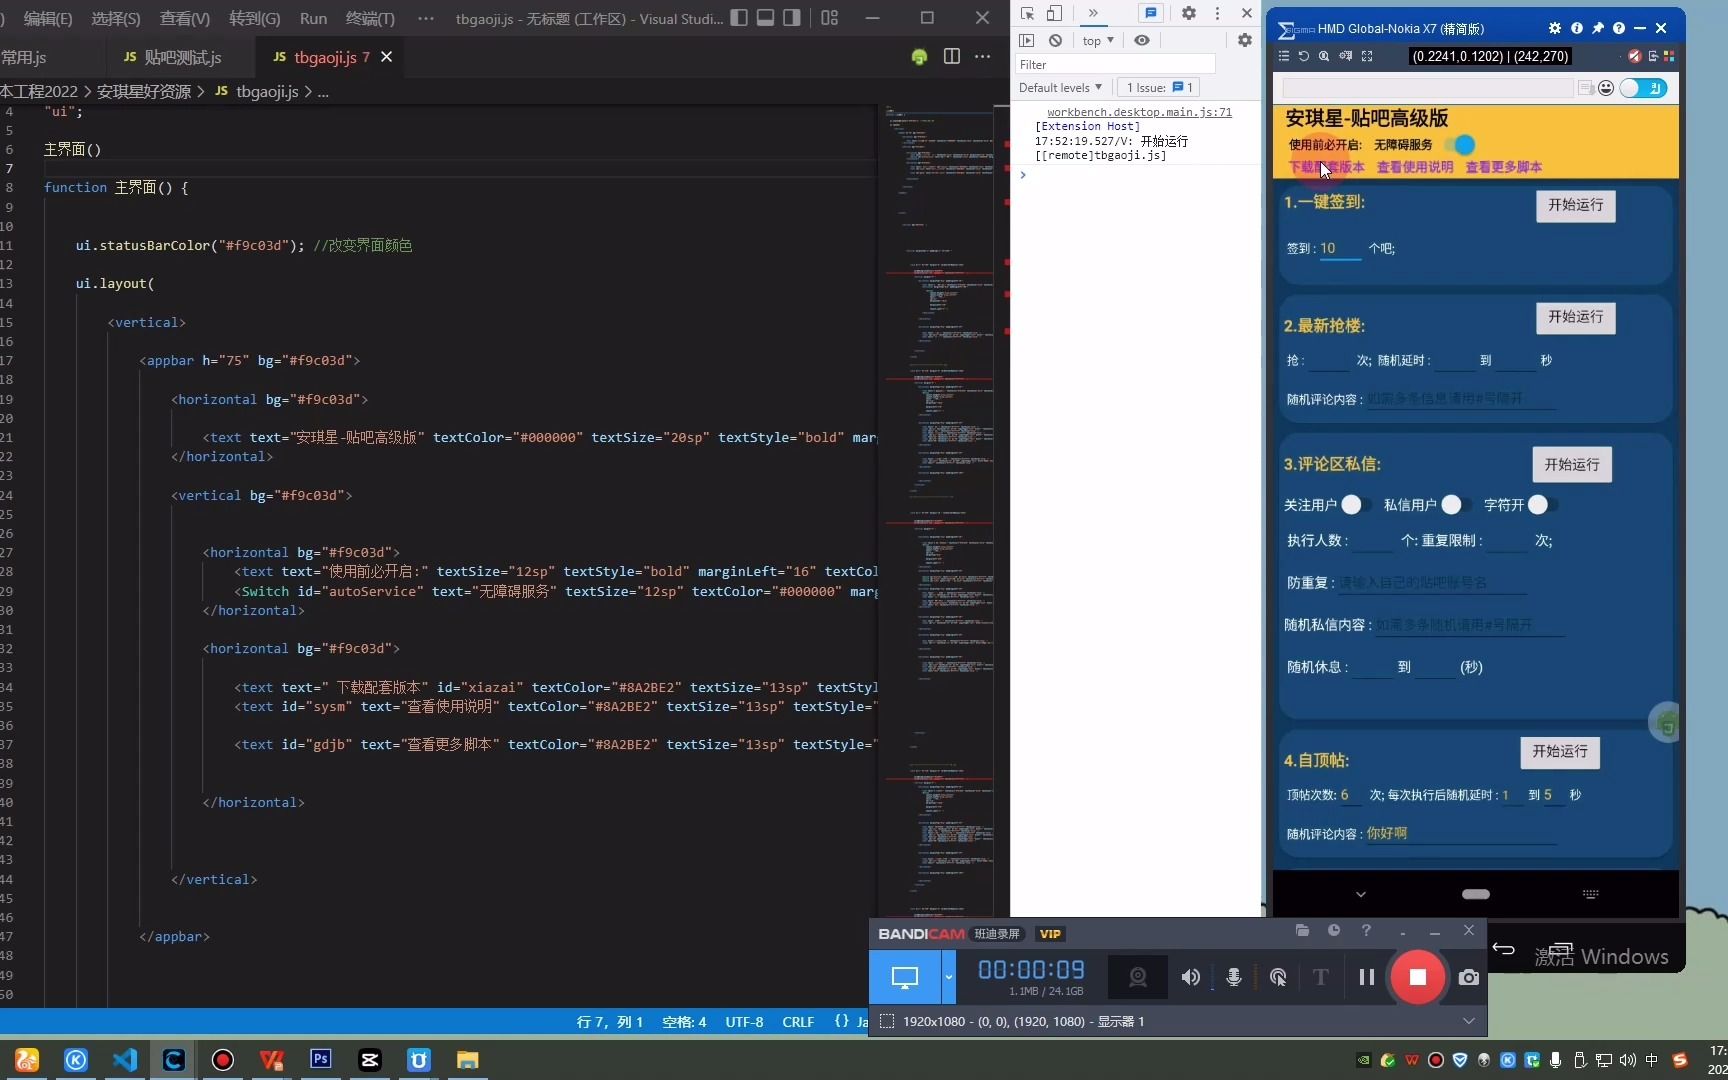Image resolution: width=1728 pixels, height=1080 pixels.
Task: Start 自顶帖 with its 开始运行 button
Action: (1559, 751)
